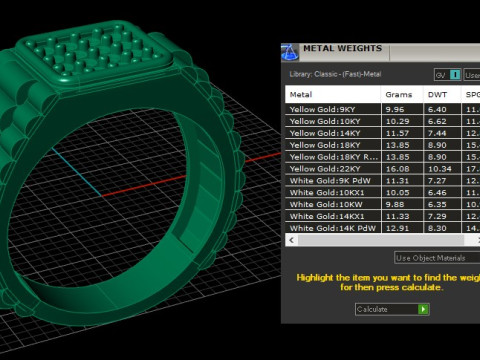480x360 pixels.
Task: Click the 6.40 DWT value
Action: [x=437, y=110]
